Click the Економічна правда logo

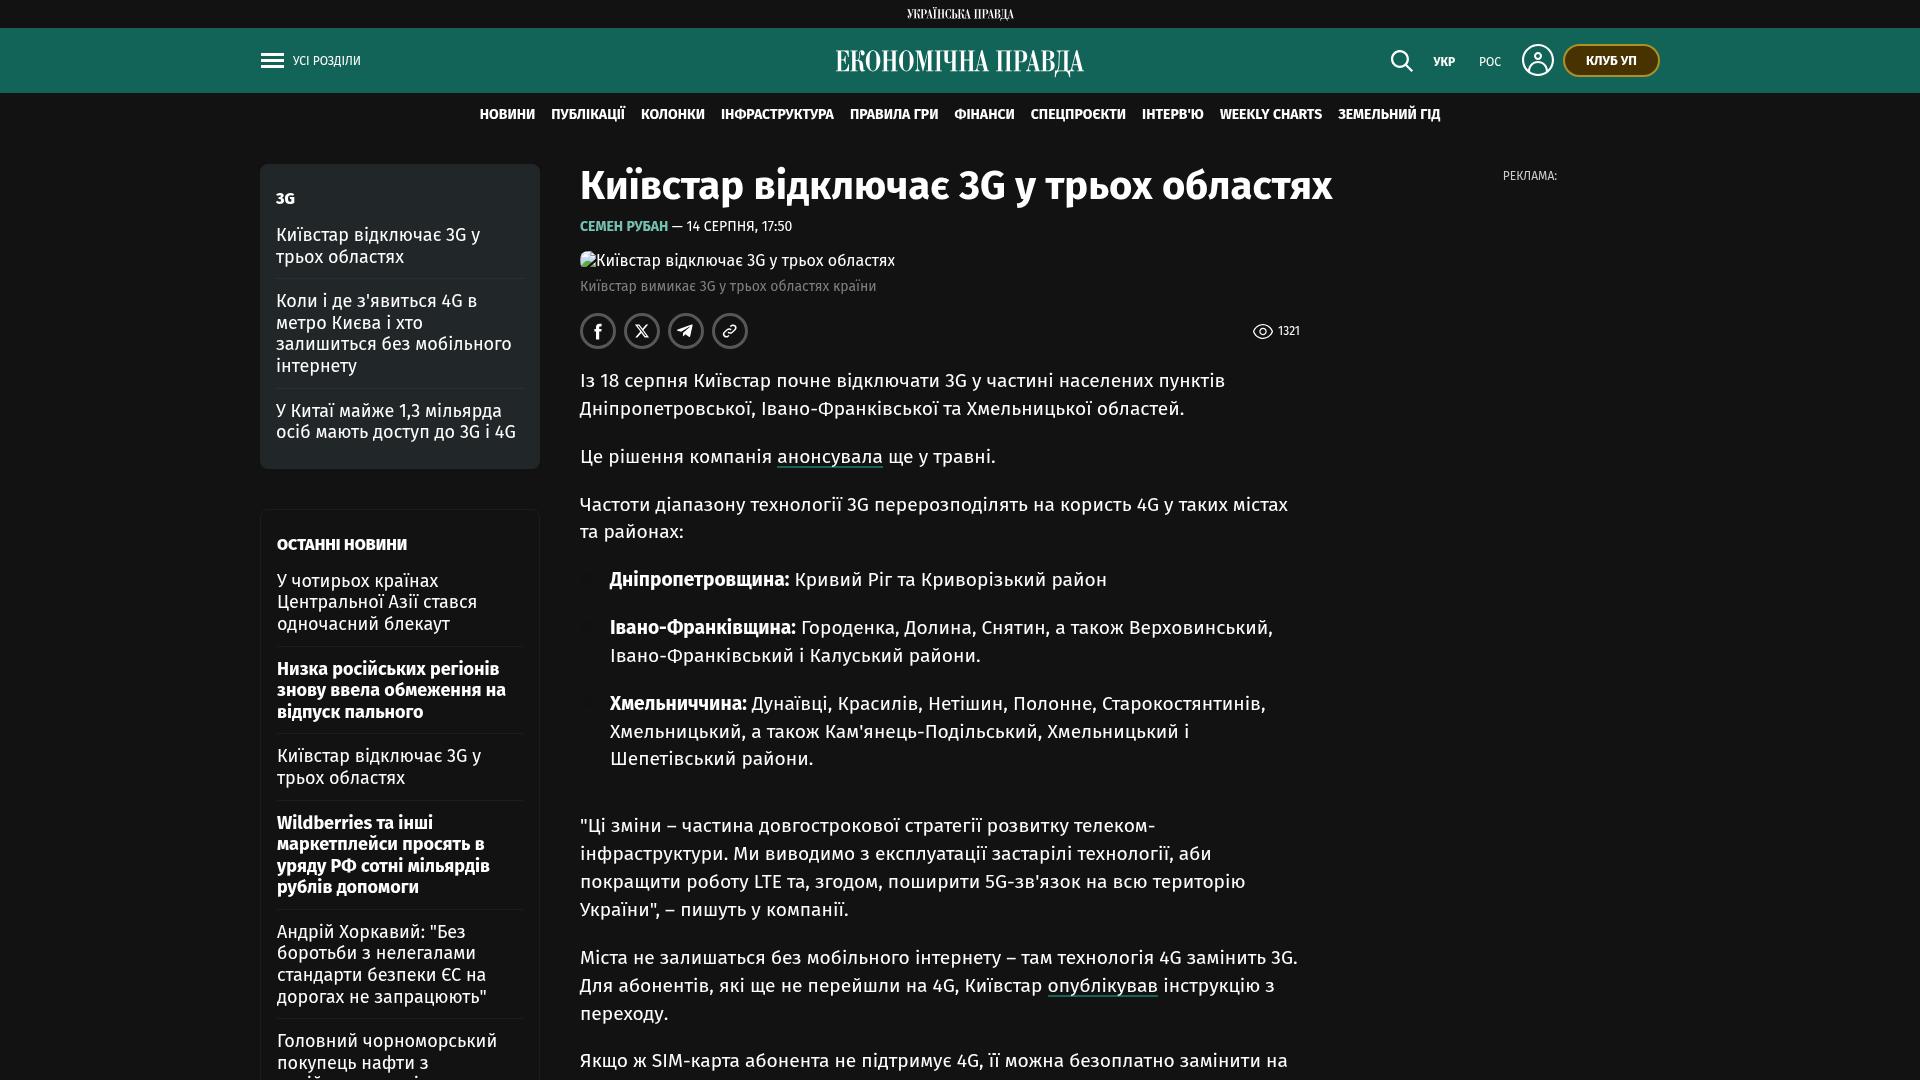click(960, 61)
